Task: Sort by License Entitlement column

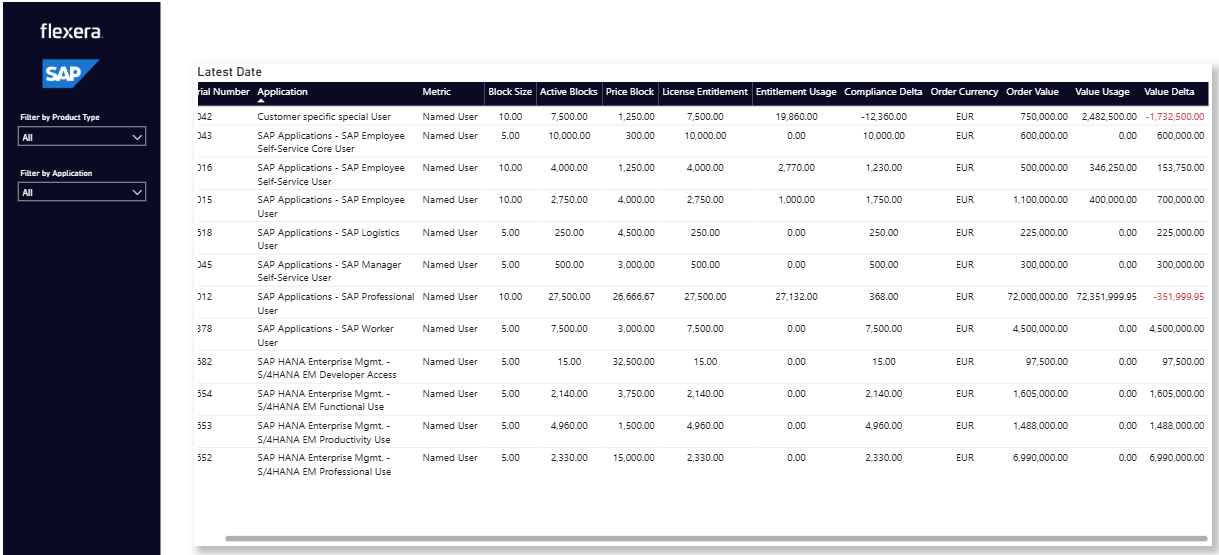Action: (705, 92)
